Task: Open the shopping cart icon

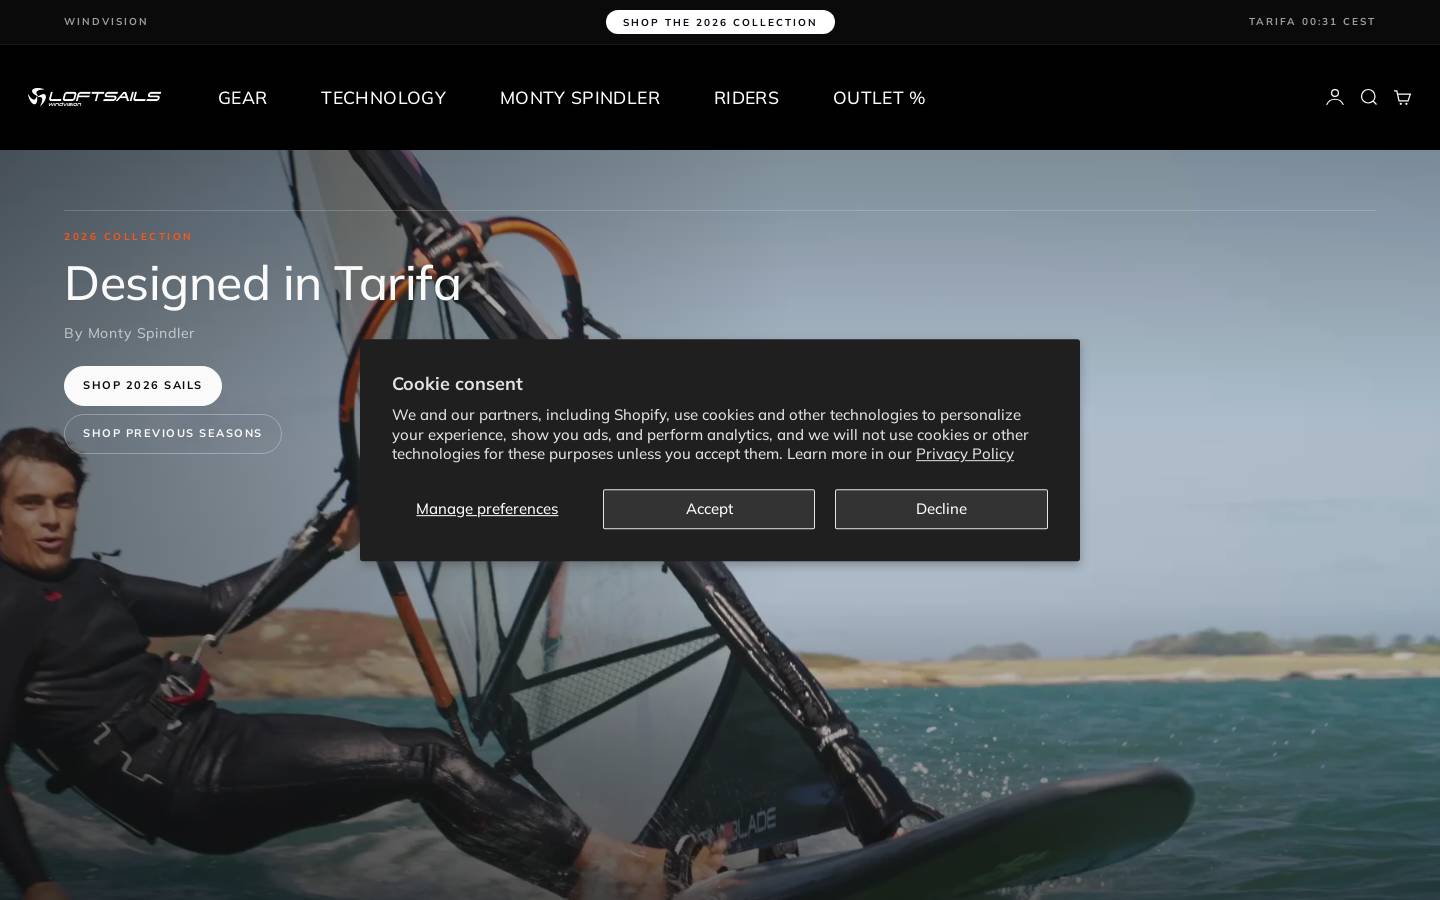Action: pos(1402,97)
